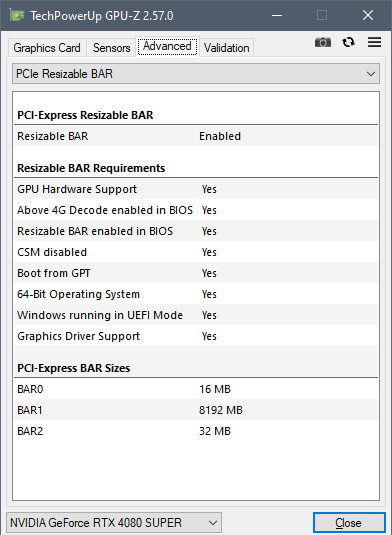Click the refresh arrows icon

point(348,42)
